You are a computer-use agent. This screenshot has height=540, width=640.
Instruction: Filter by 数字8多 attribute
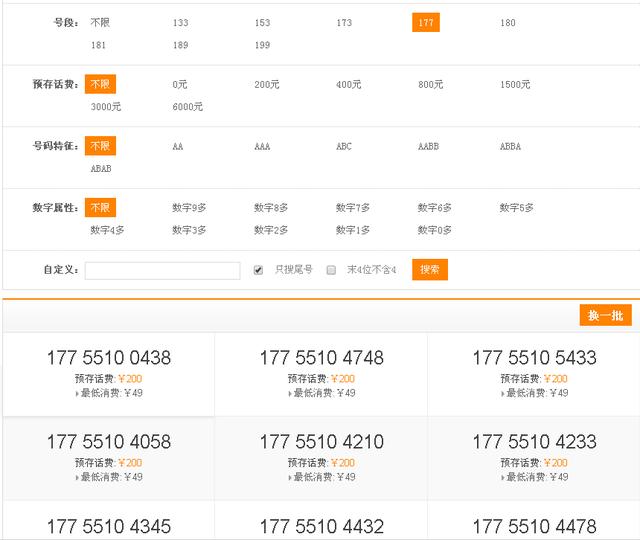tap(270, 208)
